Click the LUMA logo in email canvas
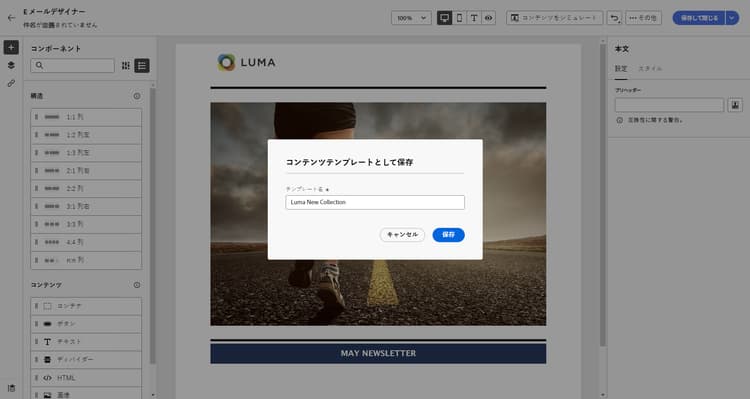Viewport: 750px width, 399px height. [246, 63]
